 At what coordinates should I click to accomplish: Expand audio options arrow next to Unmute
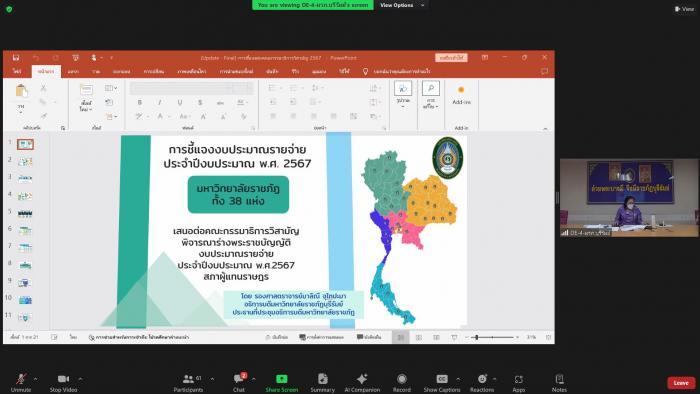[x=35, y=379]
